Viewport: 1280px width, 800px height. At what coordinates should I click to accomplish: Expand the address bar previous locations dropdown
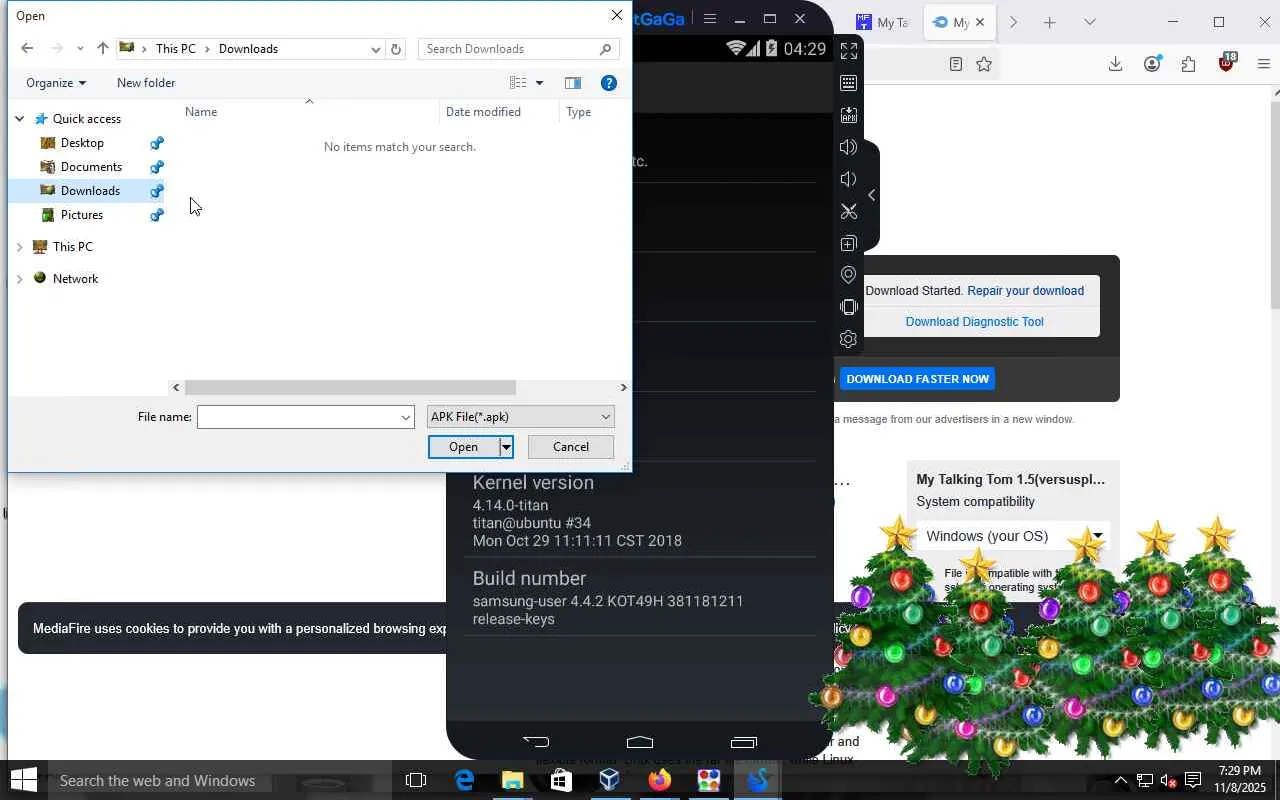pyautogui.click(x=376, y=48)
